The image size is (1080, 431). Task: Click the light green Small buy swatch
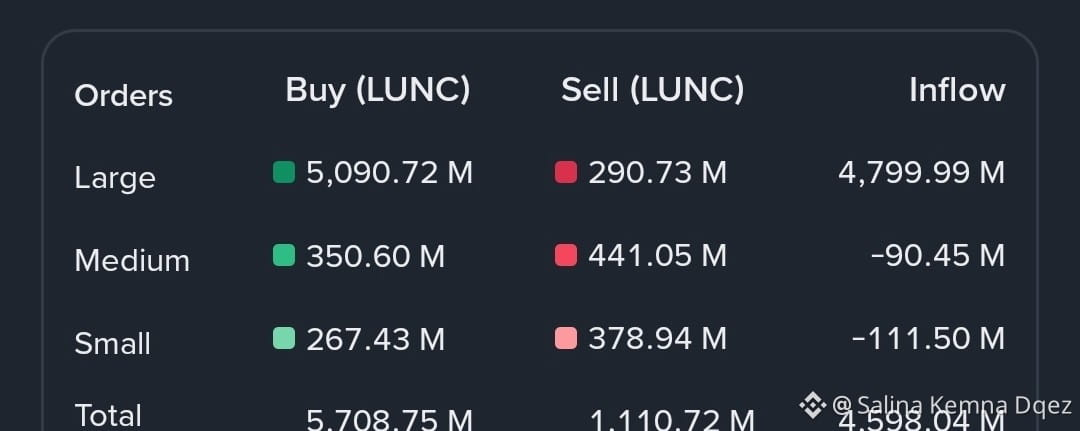point(284,338)
